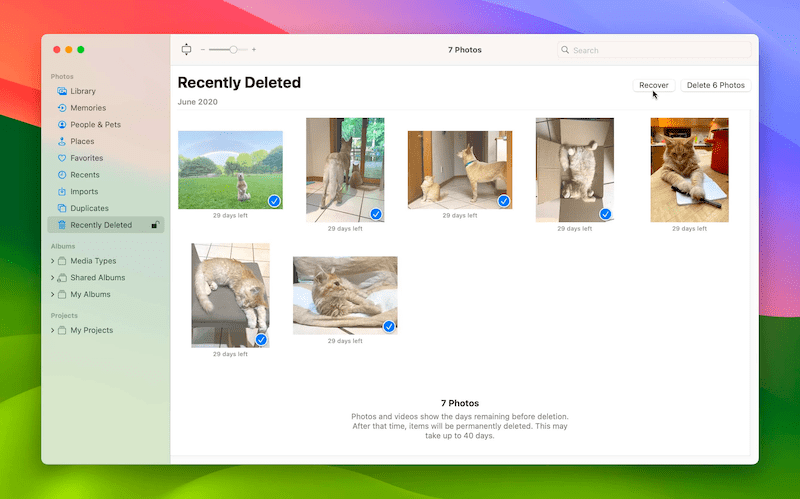Click the aspect ratio toggle icon in toolbar
Image resolution: width=800 pixels, height=499 pixels.
click(186, 49)
